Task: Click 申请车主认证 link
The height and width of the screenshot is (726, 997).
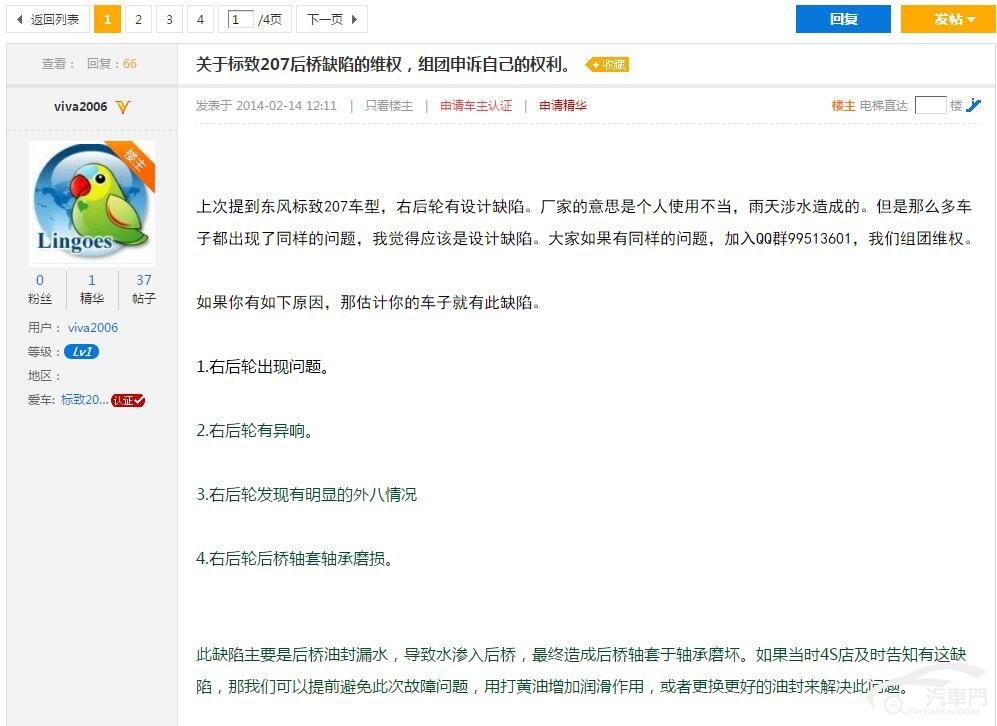Action: pyautogui.click(x=476, y=106)
